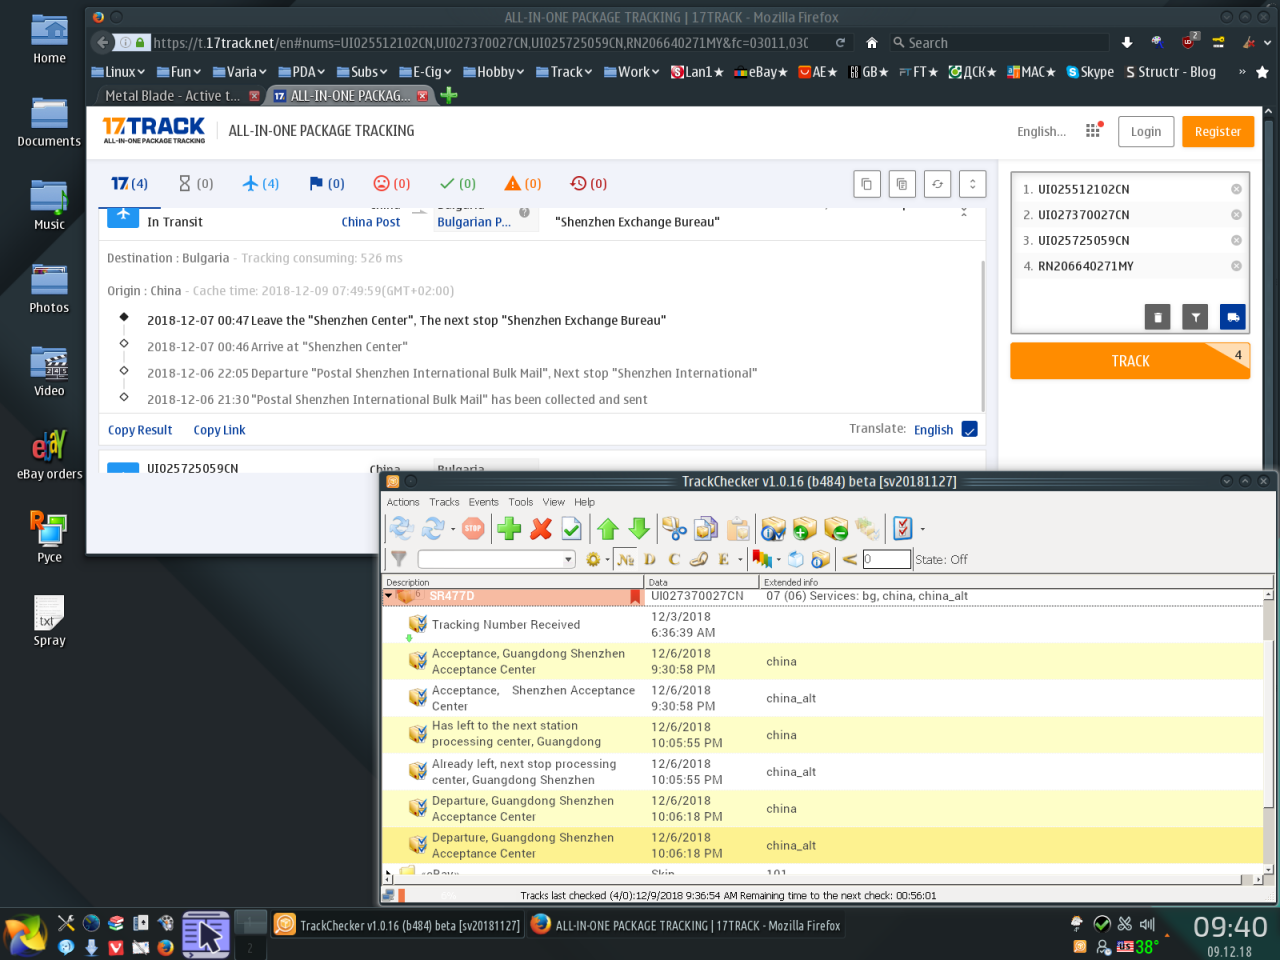Click the copy icon in TrackChecker toolbar
Viewport: 1280px width, 960px height.
pos(706,528)
